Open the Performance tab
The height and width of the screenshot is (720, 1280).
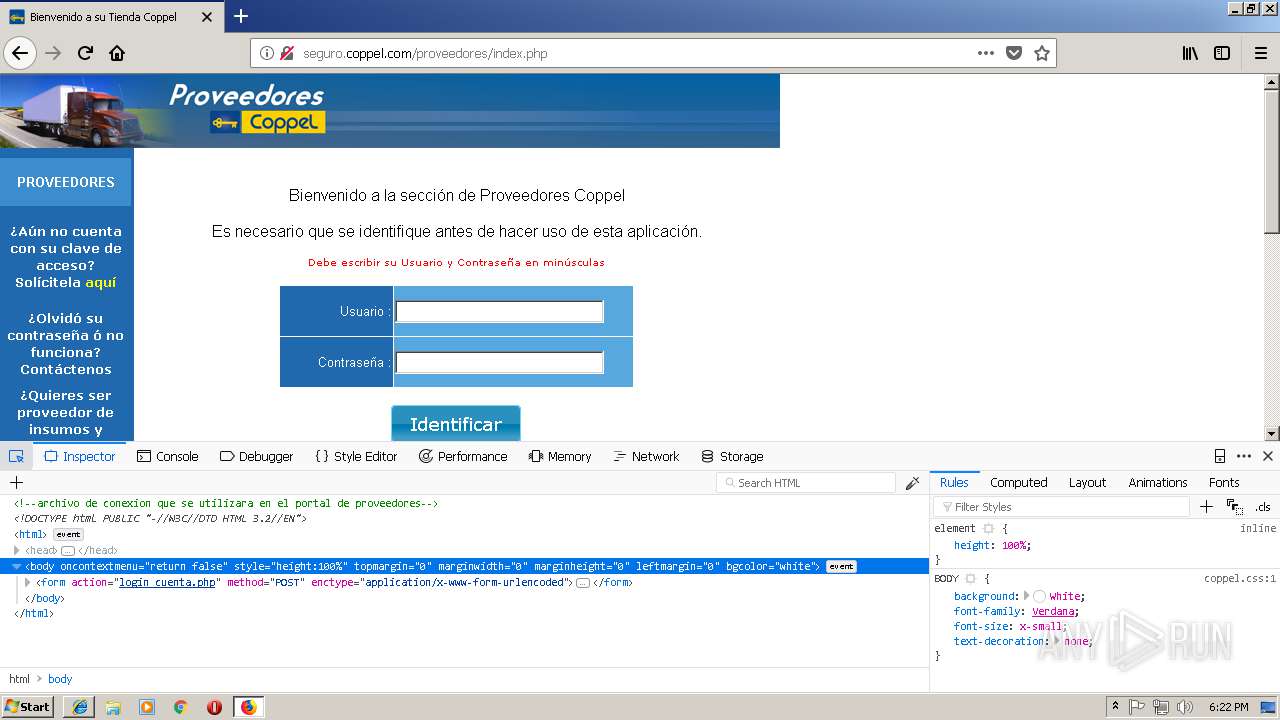(463, 456)
